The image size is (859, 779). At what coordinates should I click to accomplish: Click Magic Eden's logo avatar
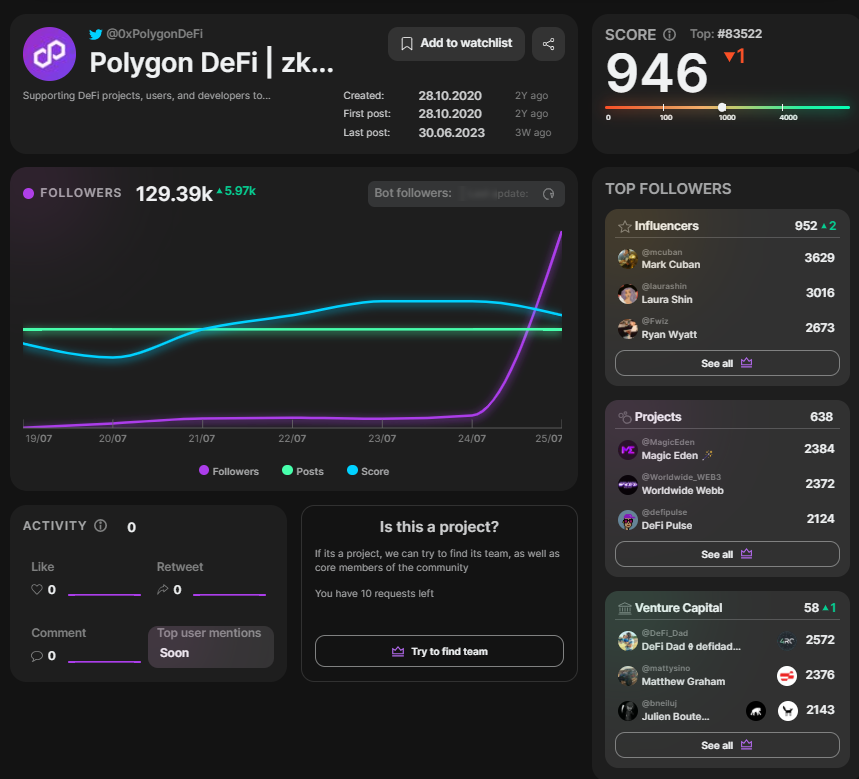628,450
